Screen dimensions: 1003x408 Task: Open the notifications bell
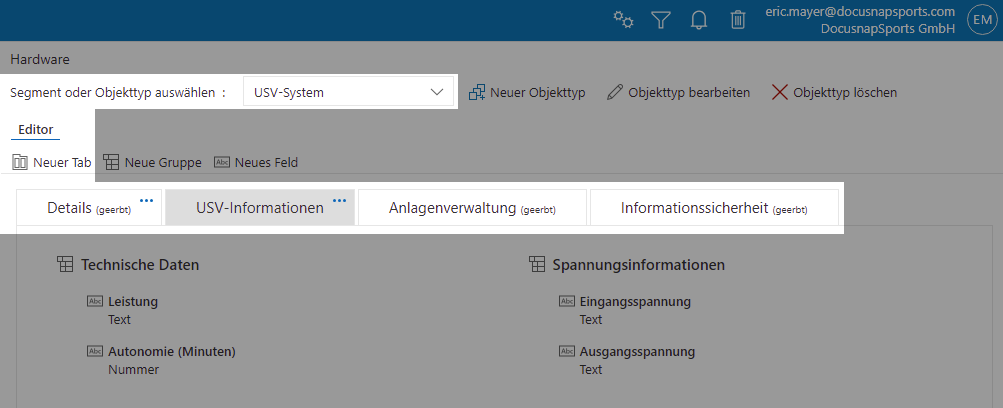699,20
